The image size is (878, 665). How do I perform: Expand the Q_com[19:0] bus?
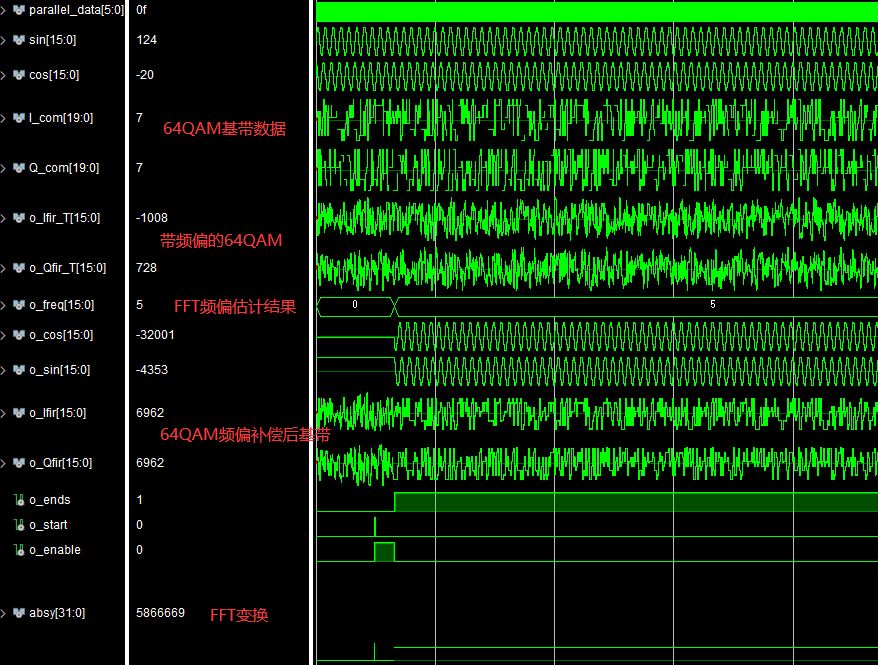(3, 168)
